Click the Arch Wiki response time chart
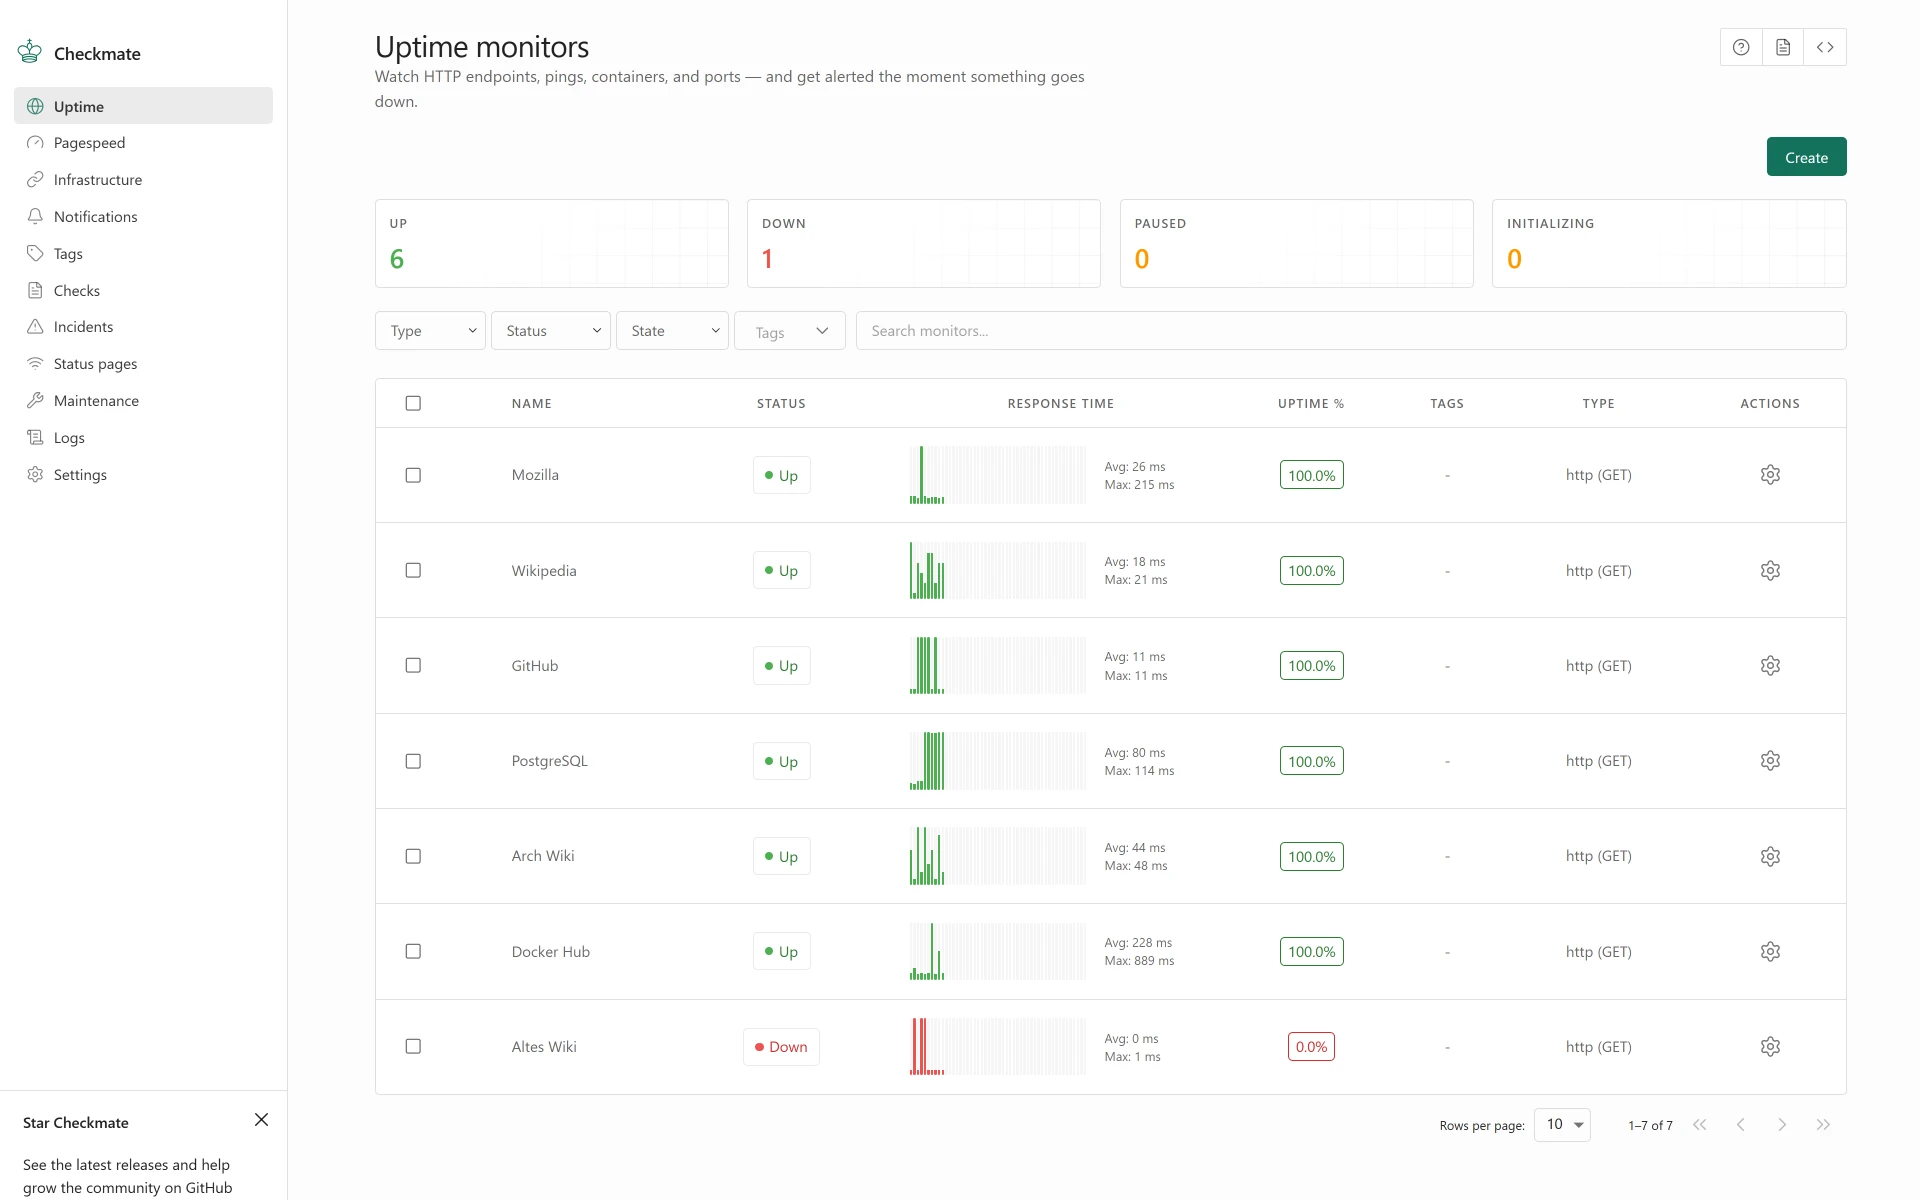 point(997,856)
